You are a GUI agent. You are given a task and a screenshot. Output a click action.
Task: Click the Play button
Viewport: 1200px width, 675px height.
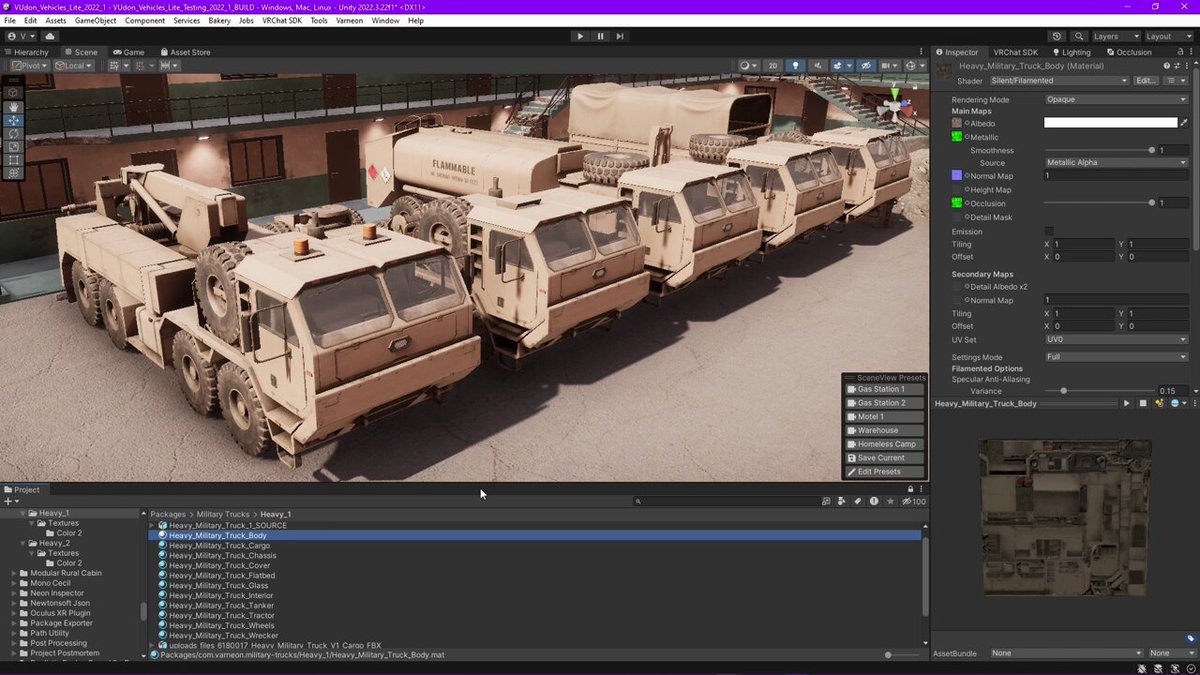click(580, 36)
